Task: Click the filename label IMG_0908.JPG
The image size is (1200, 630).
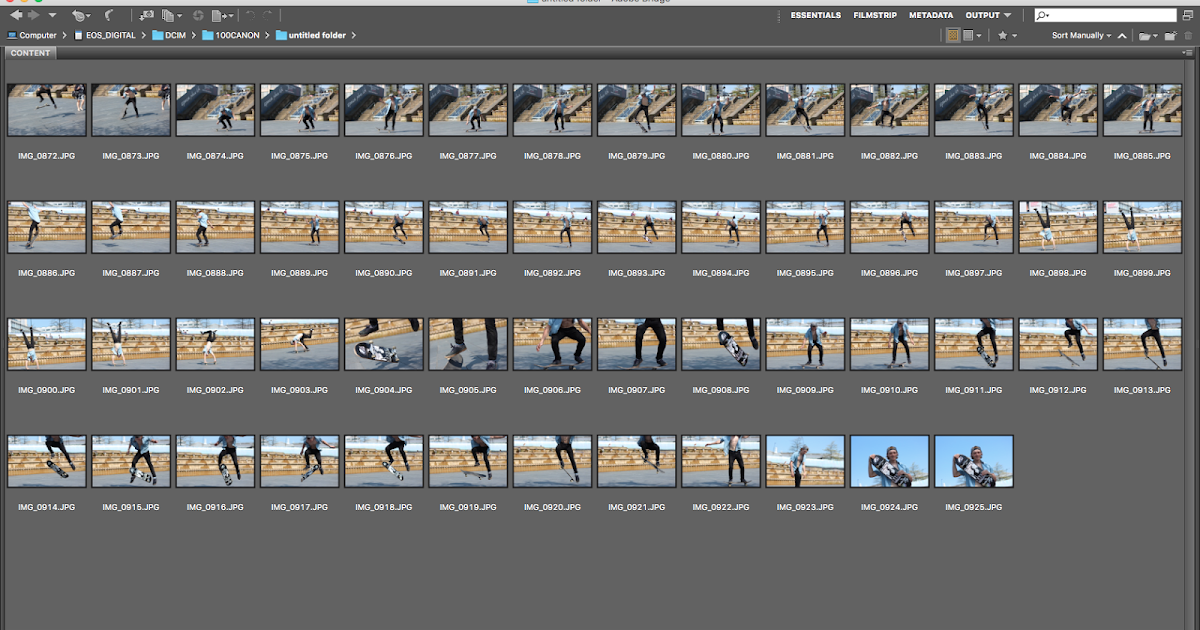Action: pos(721,390)
